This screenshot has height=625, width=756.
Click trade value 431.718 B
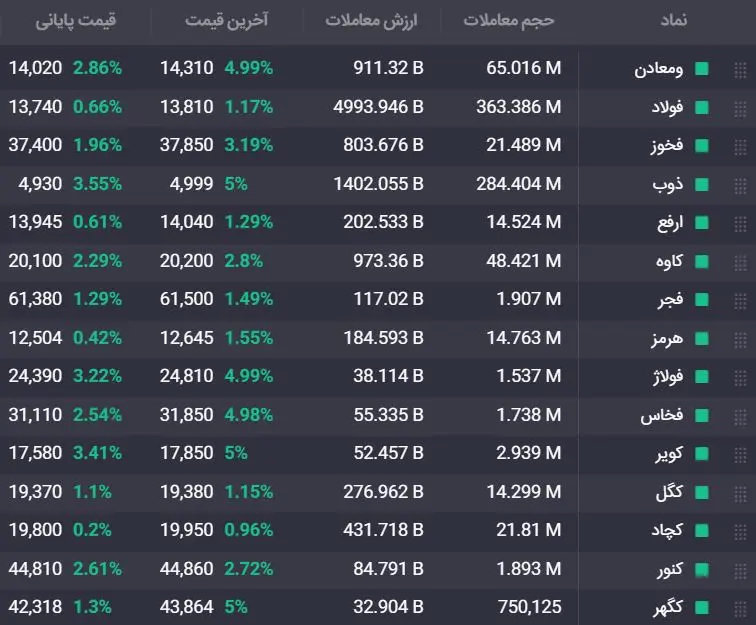point(383,530)
